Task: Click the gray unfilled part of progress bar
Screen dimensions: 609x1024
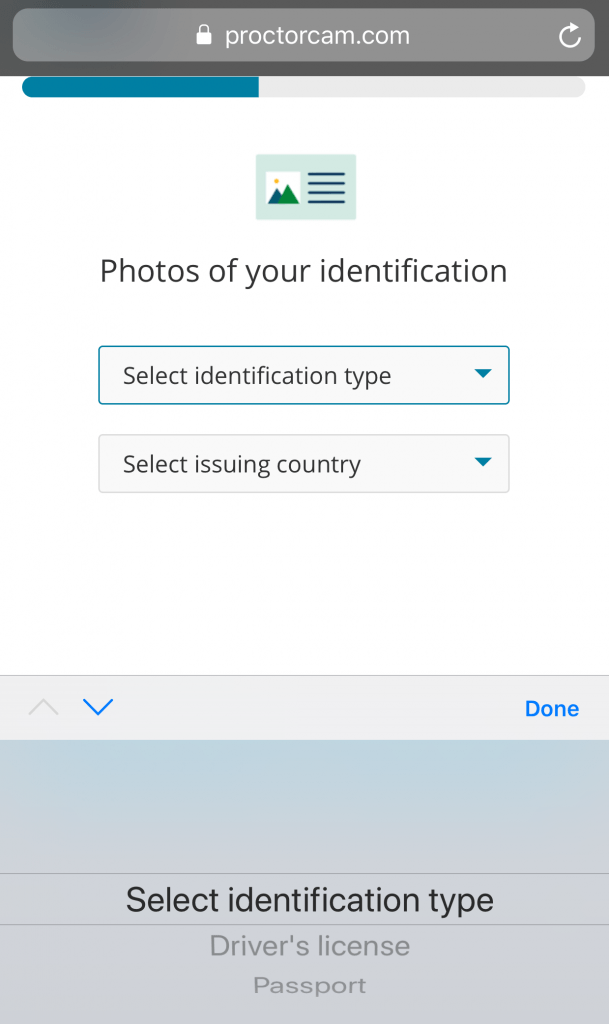Action: click(x=420, y=88)
